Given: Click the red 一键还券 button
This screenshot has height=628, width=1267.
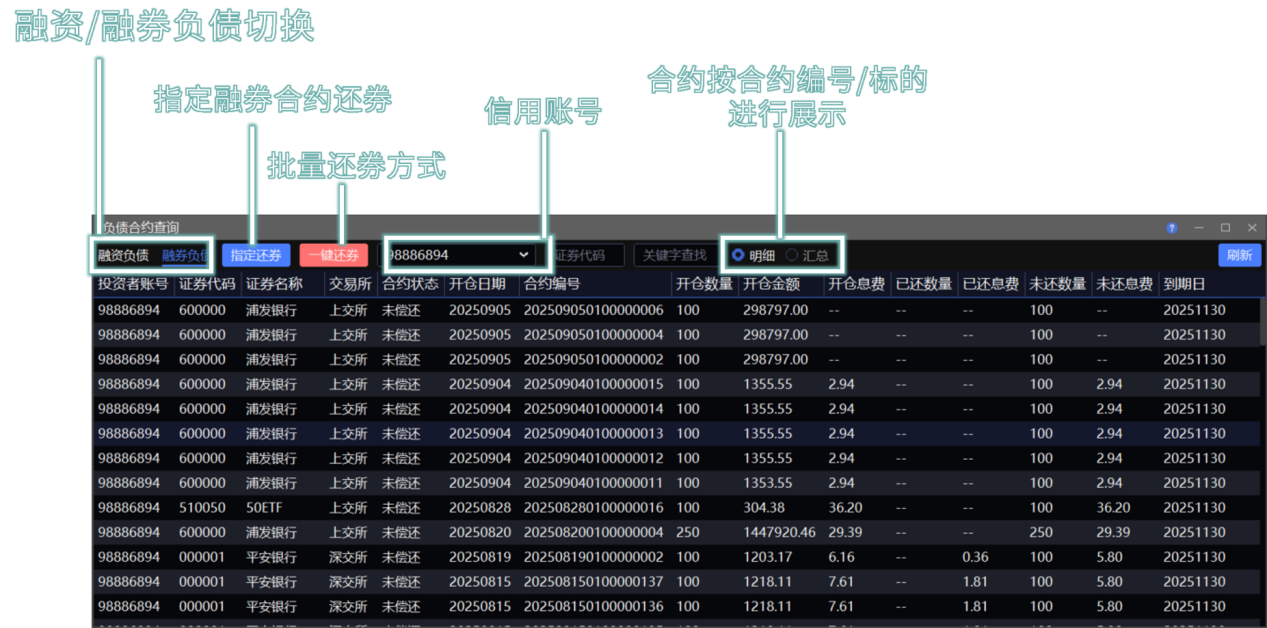Looking at the screenshot, I should pos(333,255).
